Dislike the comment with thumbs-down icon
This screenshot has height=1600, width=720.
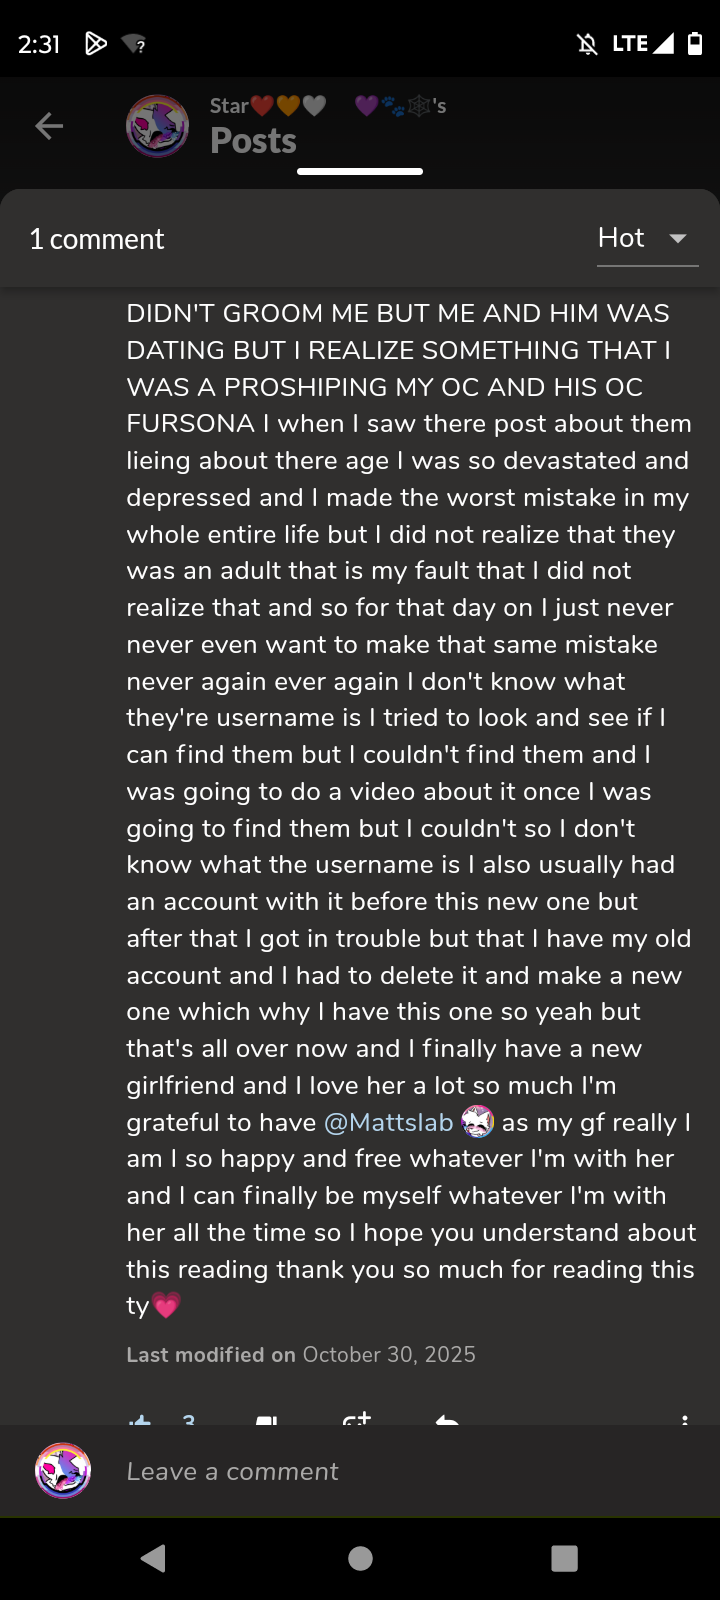point(266,1420)
